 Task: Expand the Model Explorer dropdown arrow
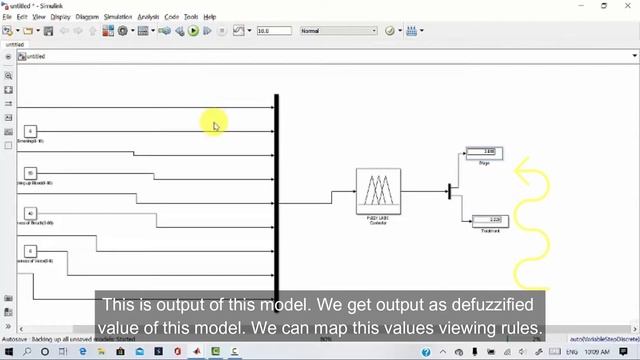[x=153, y=31]
